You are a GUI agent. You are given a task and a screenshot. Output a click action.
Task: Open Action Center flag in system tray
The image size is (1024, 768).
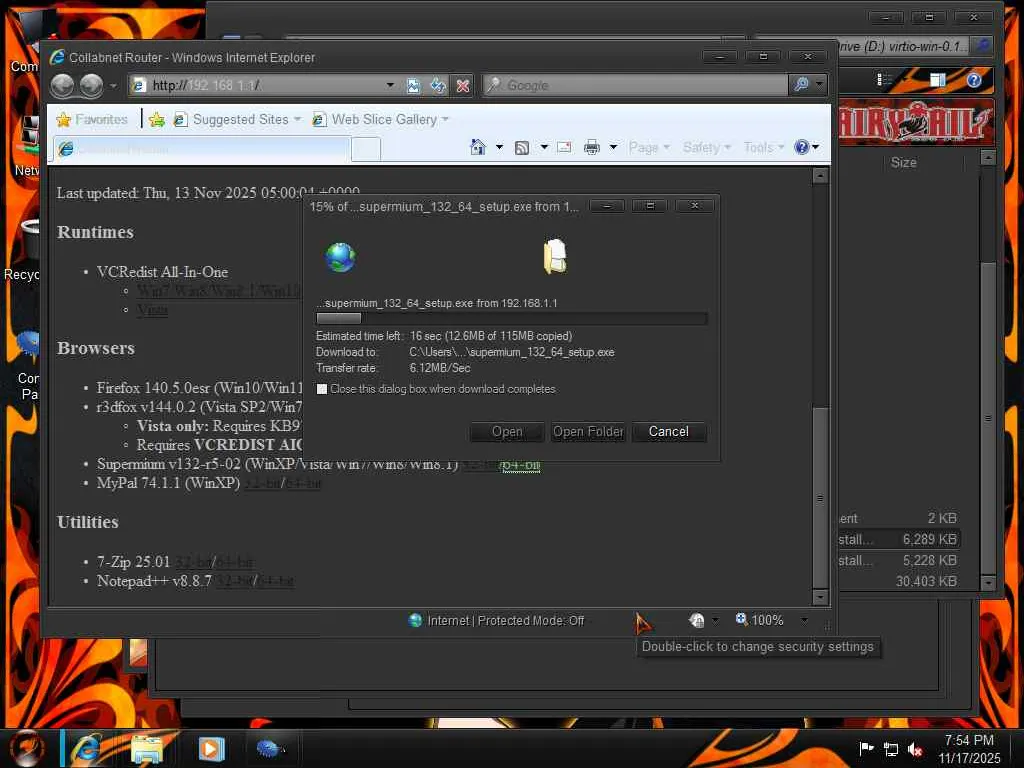click(x=866, y=748)
